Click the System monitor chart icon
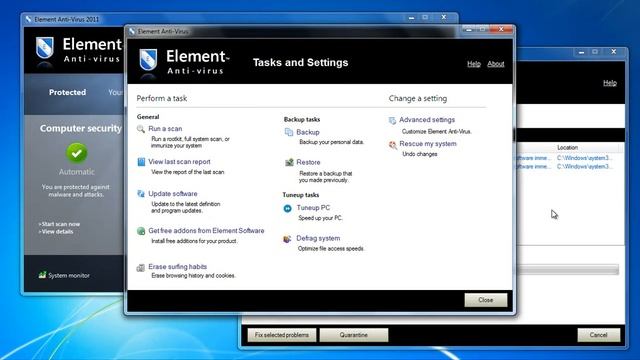 click(x=42, y=275)
